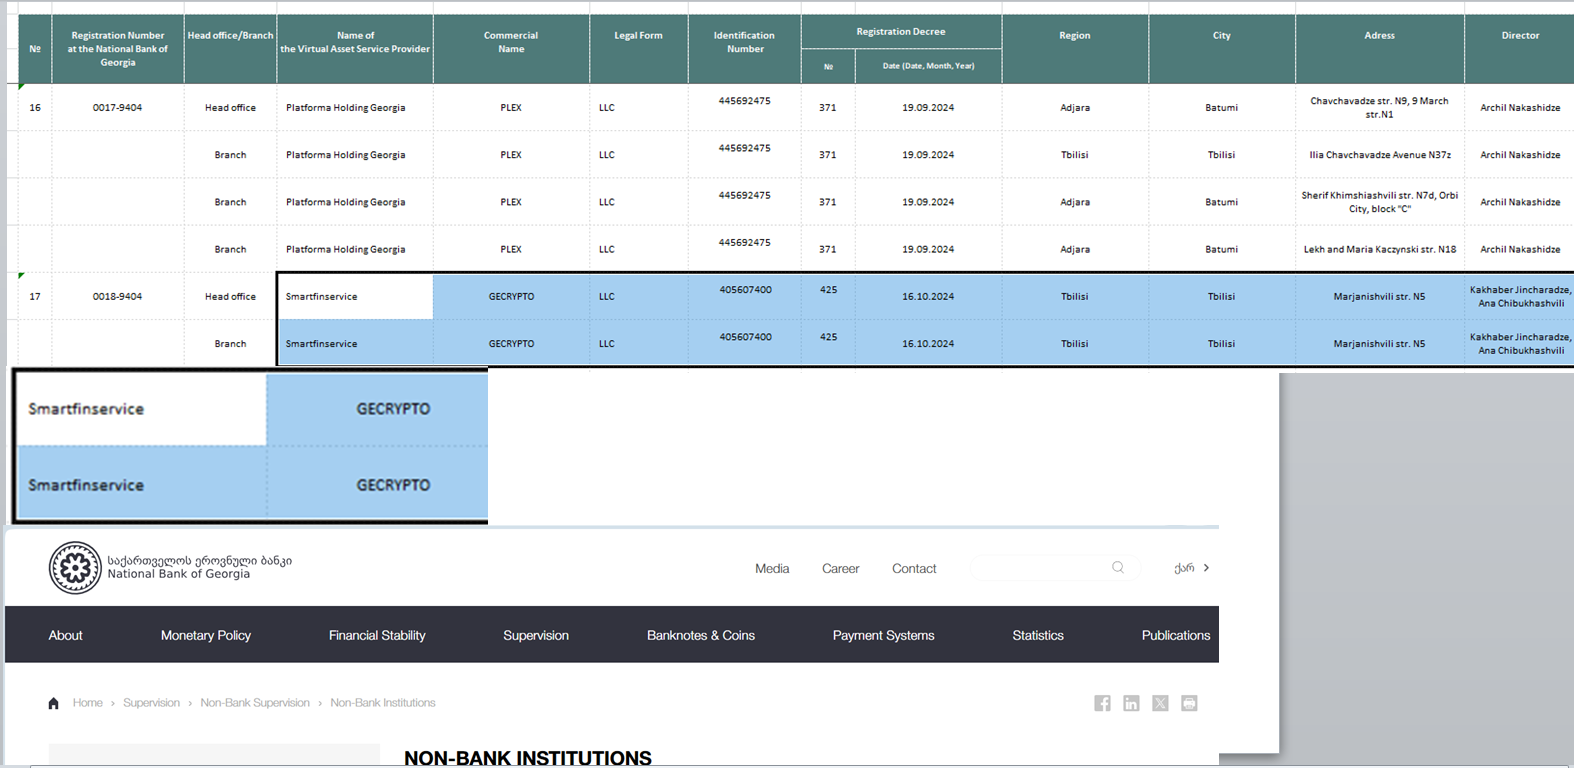Select date 19.09.2024 in row 16
This screenshot has width=1574, height=768.
point(928,108)
